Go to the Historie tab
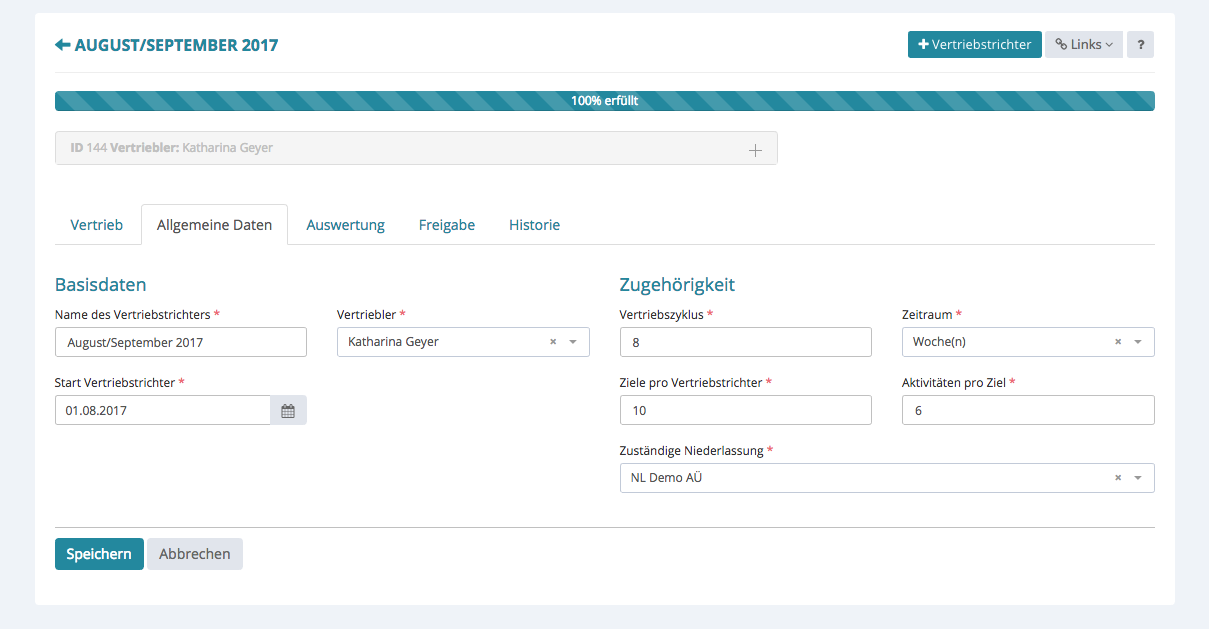Screen dimensions: 1209x629 [534, 225]
